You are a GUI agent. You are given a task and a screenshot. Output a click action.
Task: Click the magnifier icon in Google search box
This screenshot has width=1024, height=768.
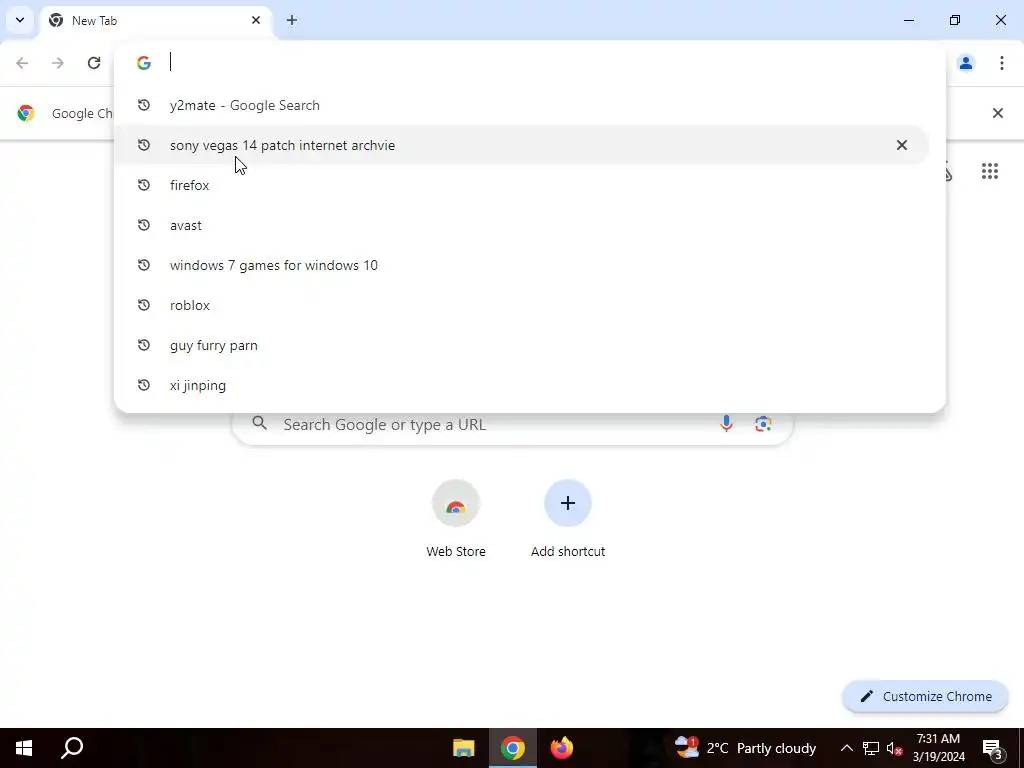pyautogui.click(x=259, y=423)
